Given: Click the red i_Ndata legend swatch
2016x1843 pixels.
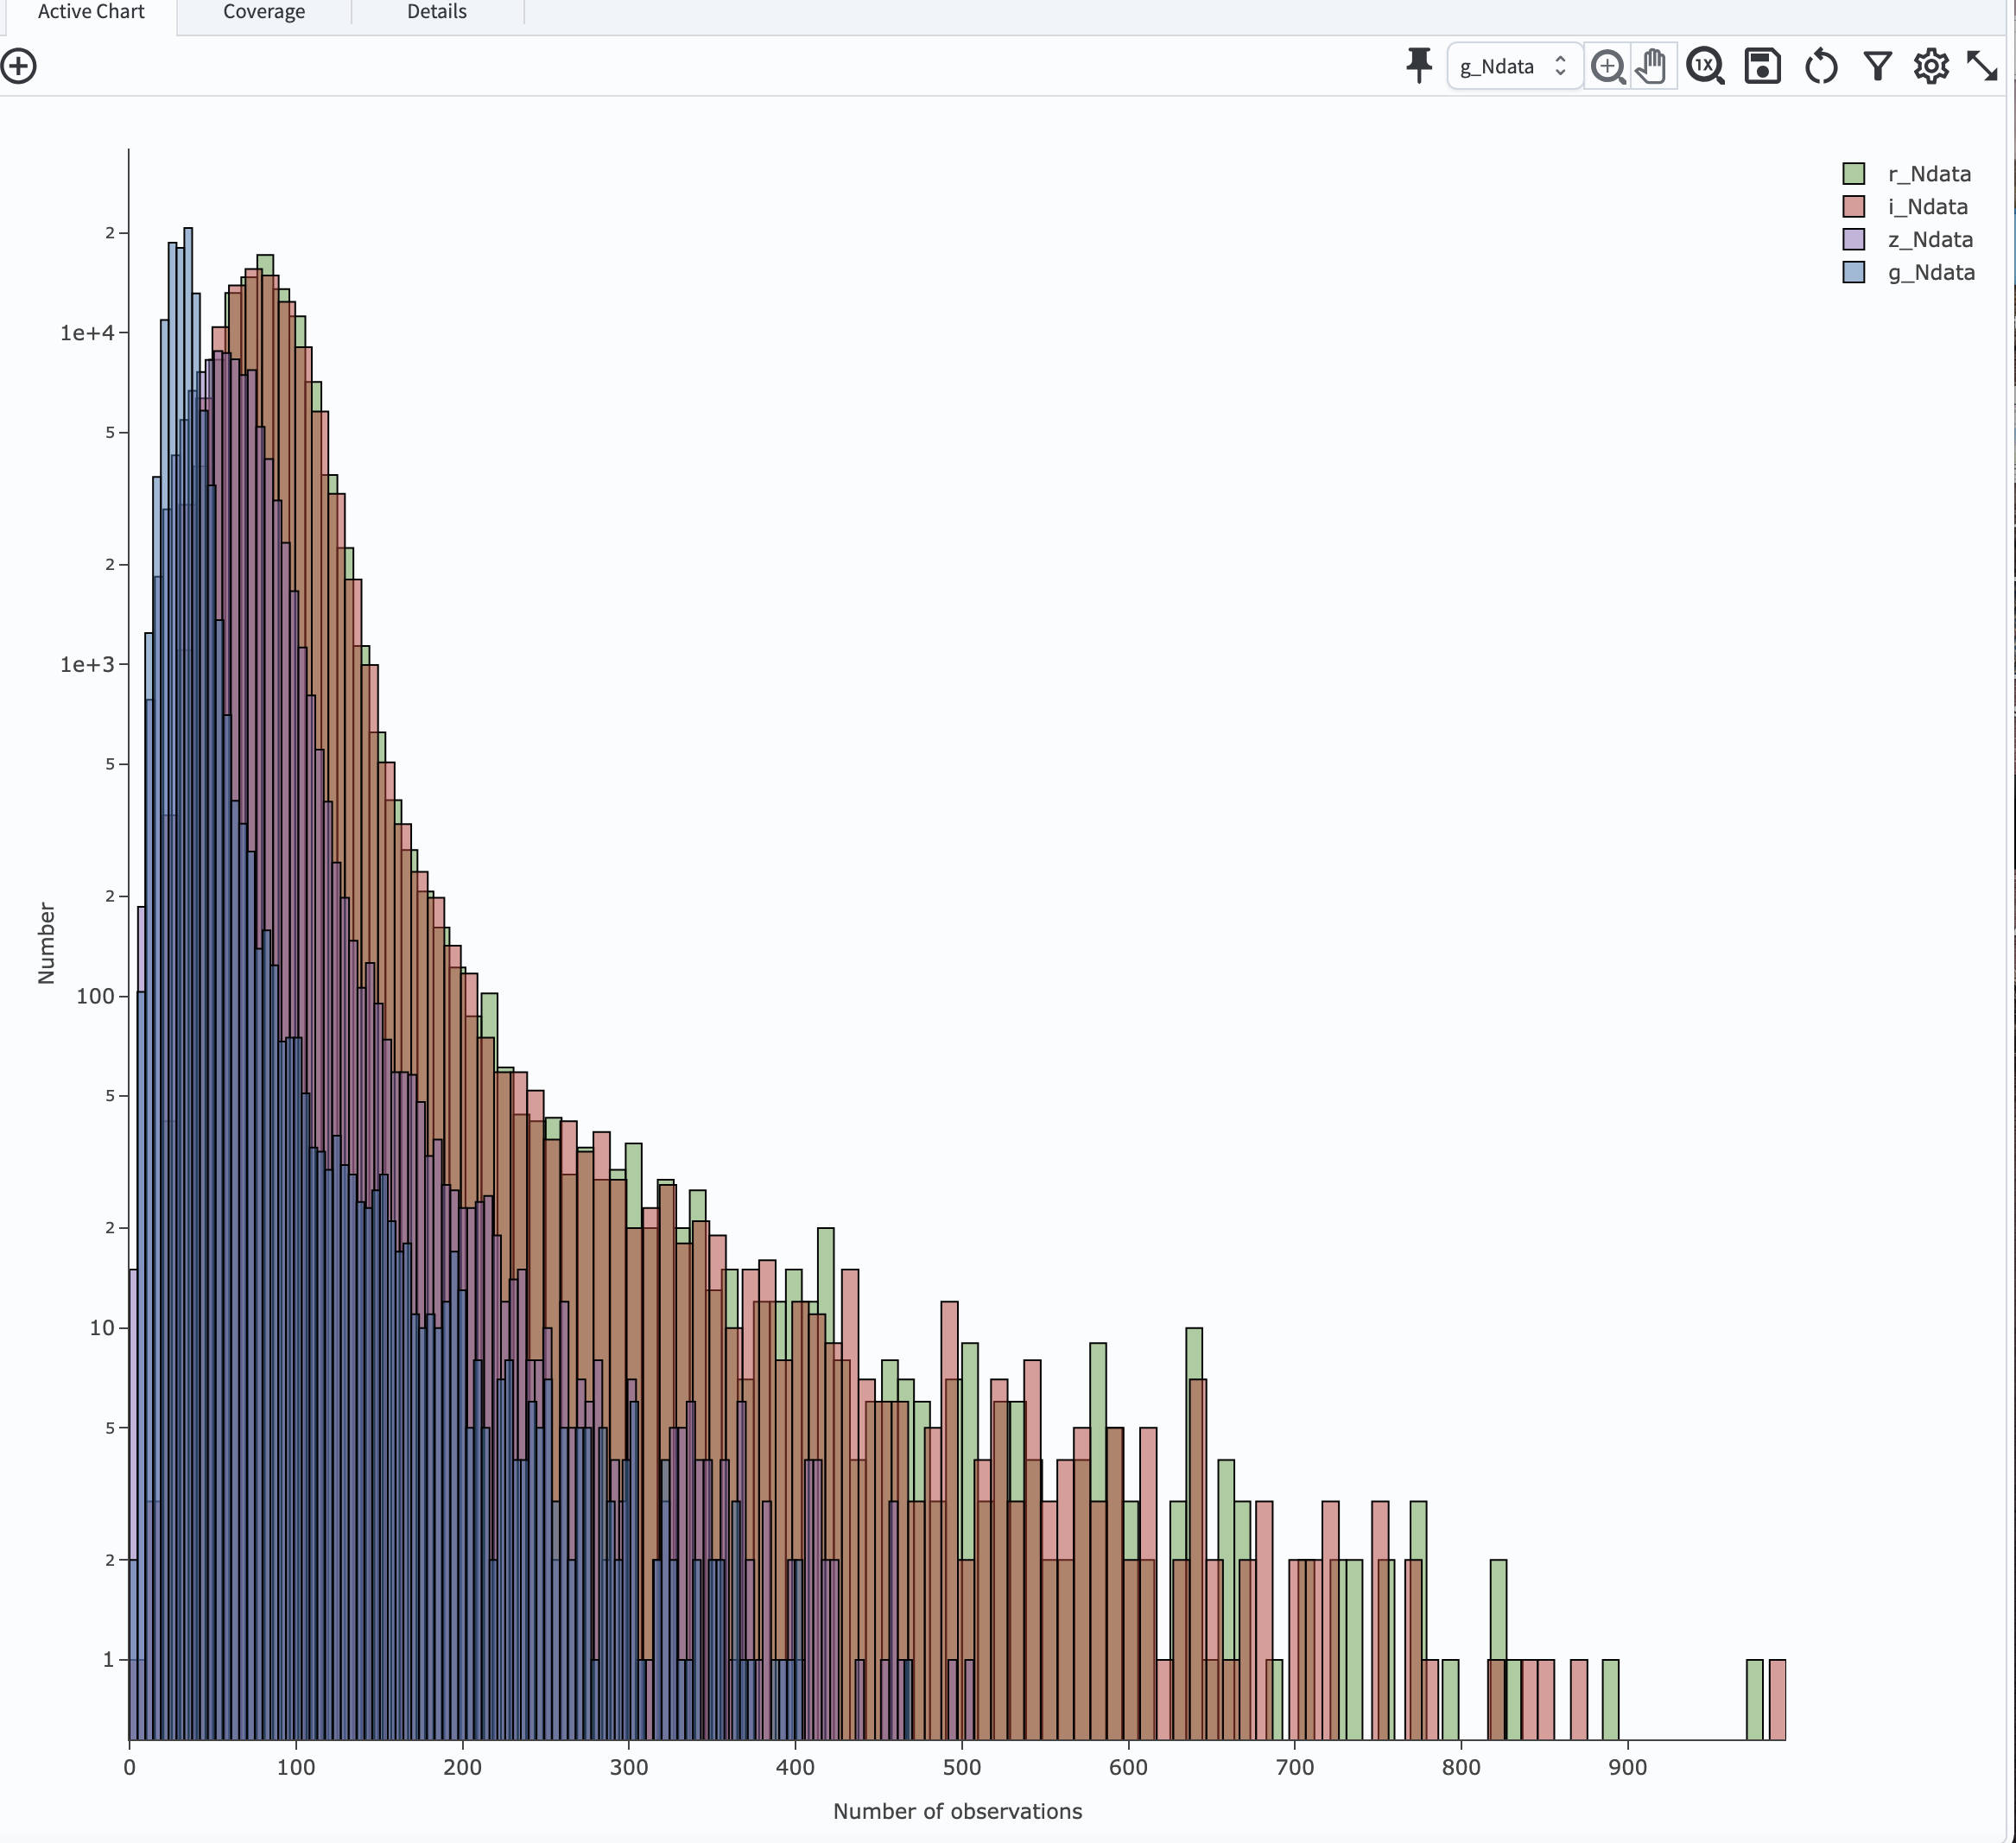Looking at the screenshot, I should [1854, 207].
